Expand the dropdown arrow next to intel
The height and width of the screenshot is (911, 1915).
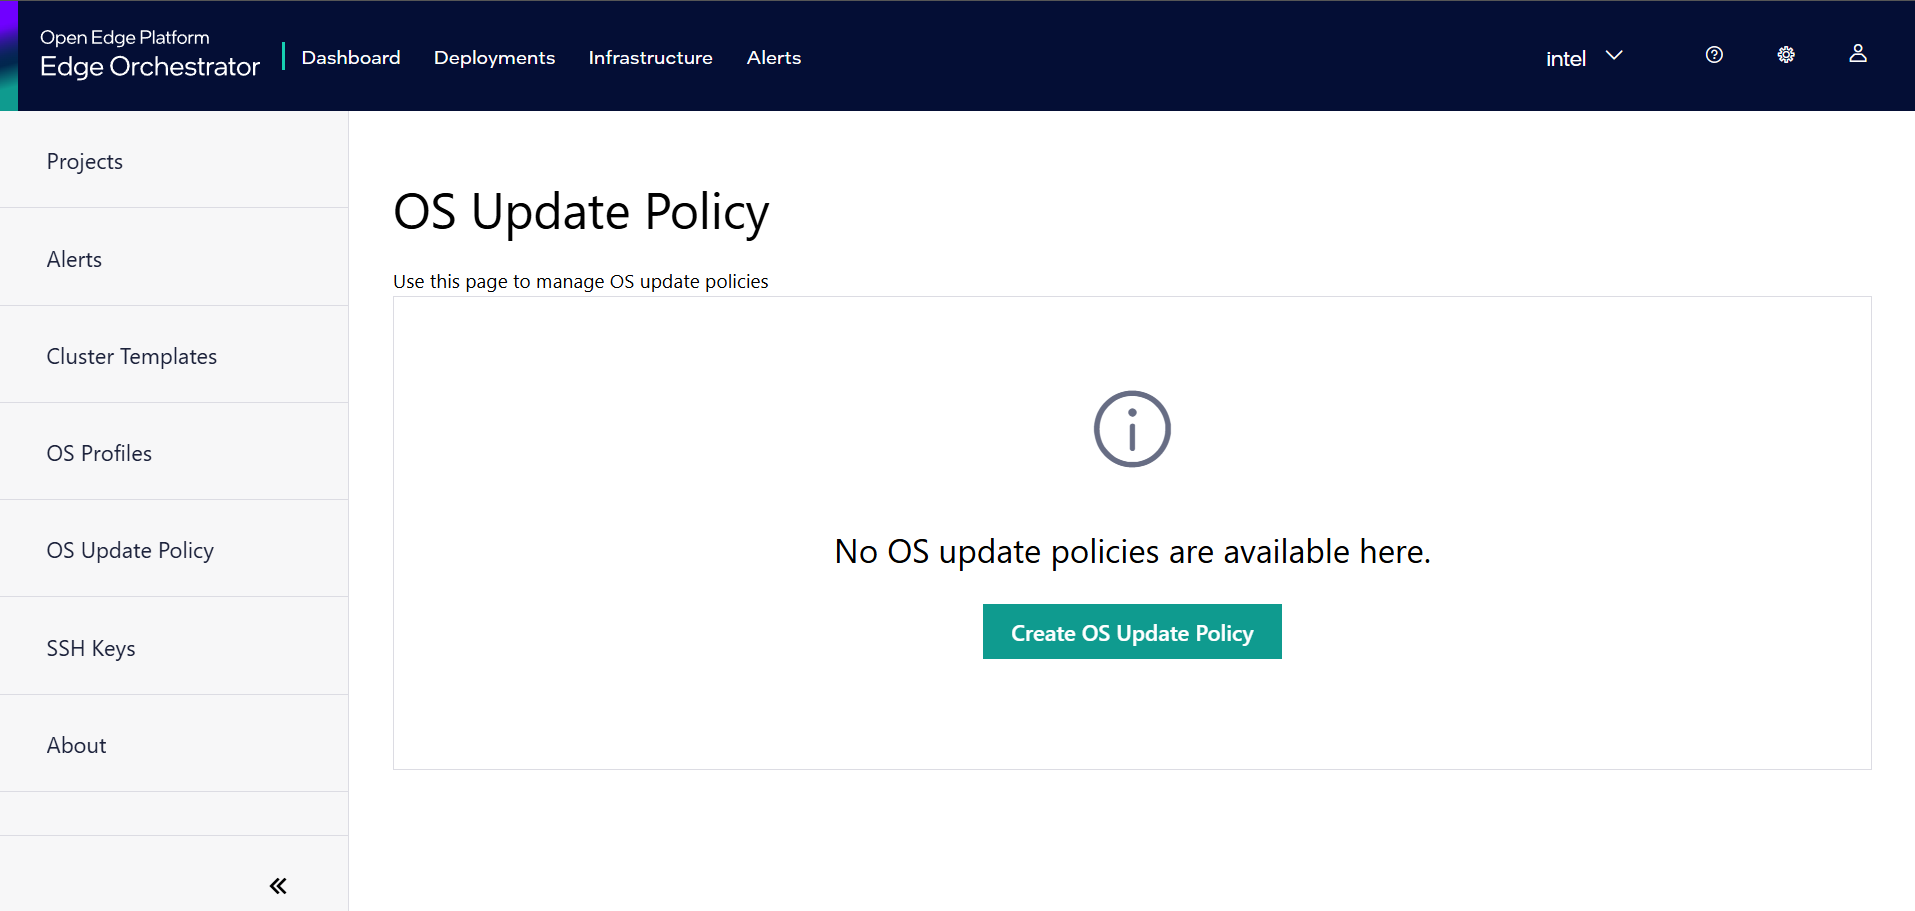[x=1613, y=57]
